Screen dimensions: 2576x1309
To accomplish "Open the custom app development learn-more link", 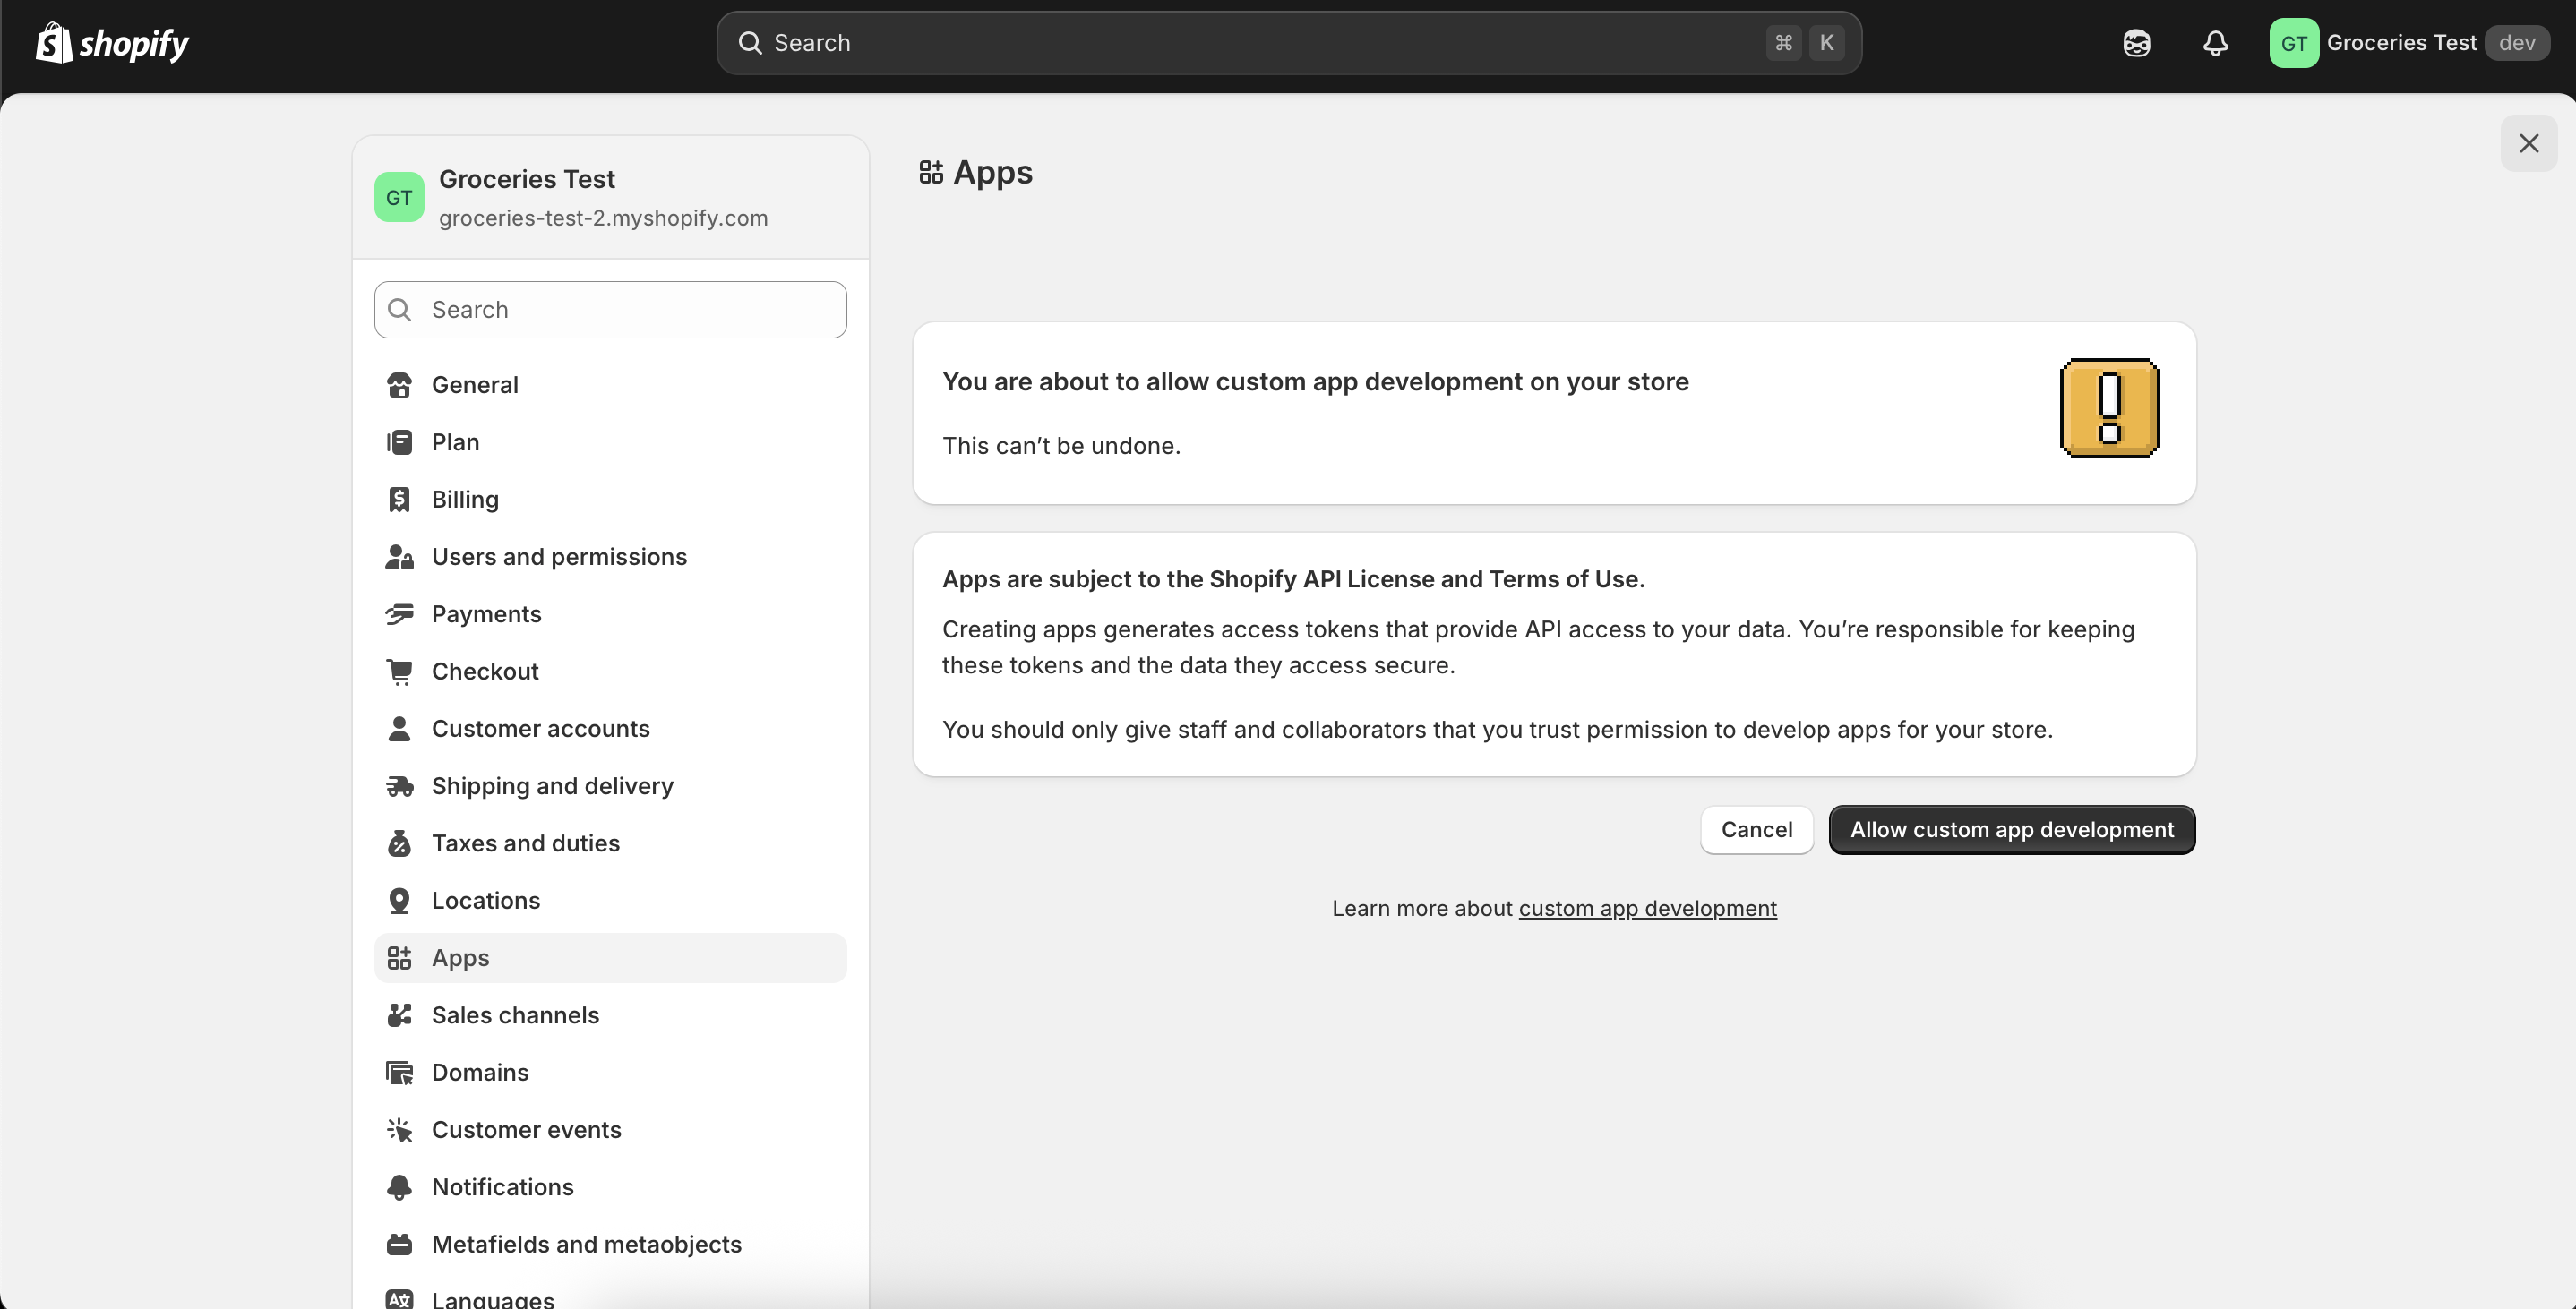I will click(1647, 908).
